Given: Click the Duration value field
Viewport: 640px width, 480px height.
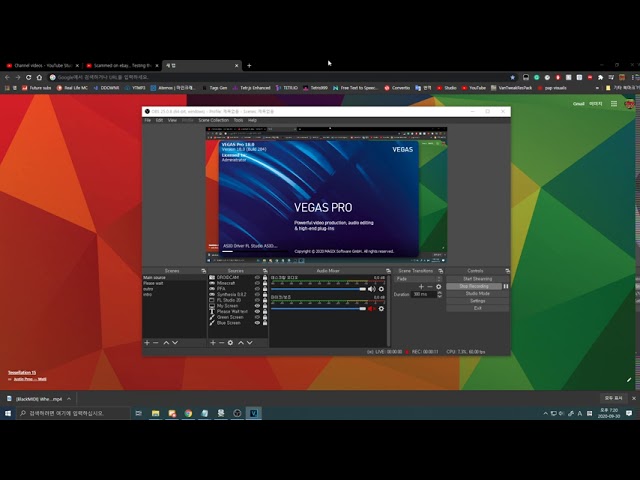Looking at the screenshot, I should coord(423,294).
